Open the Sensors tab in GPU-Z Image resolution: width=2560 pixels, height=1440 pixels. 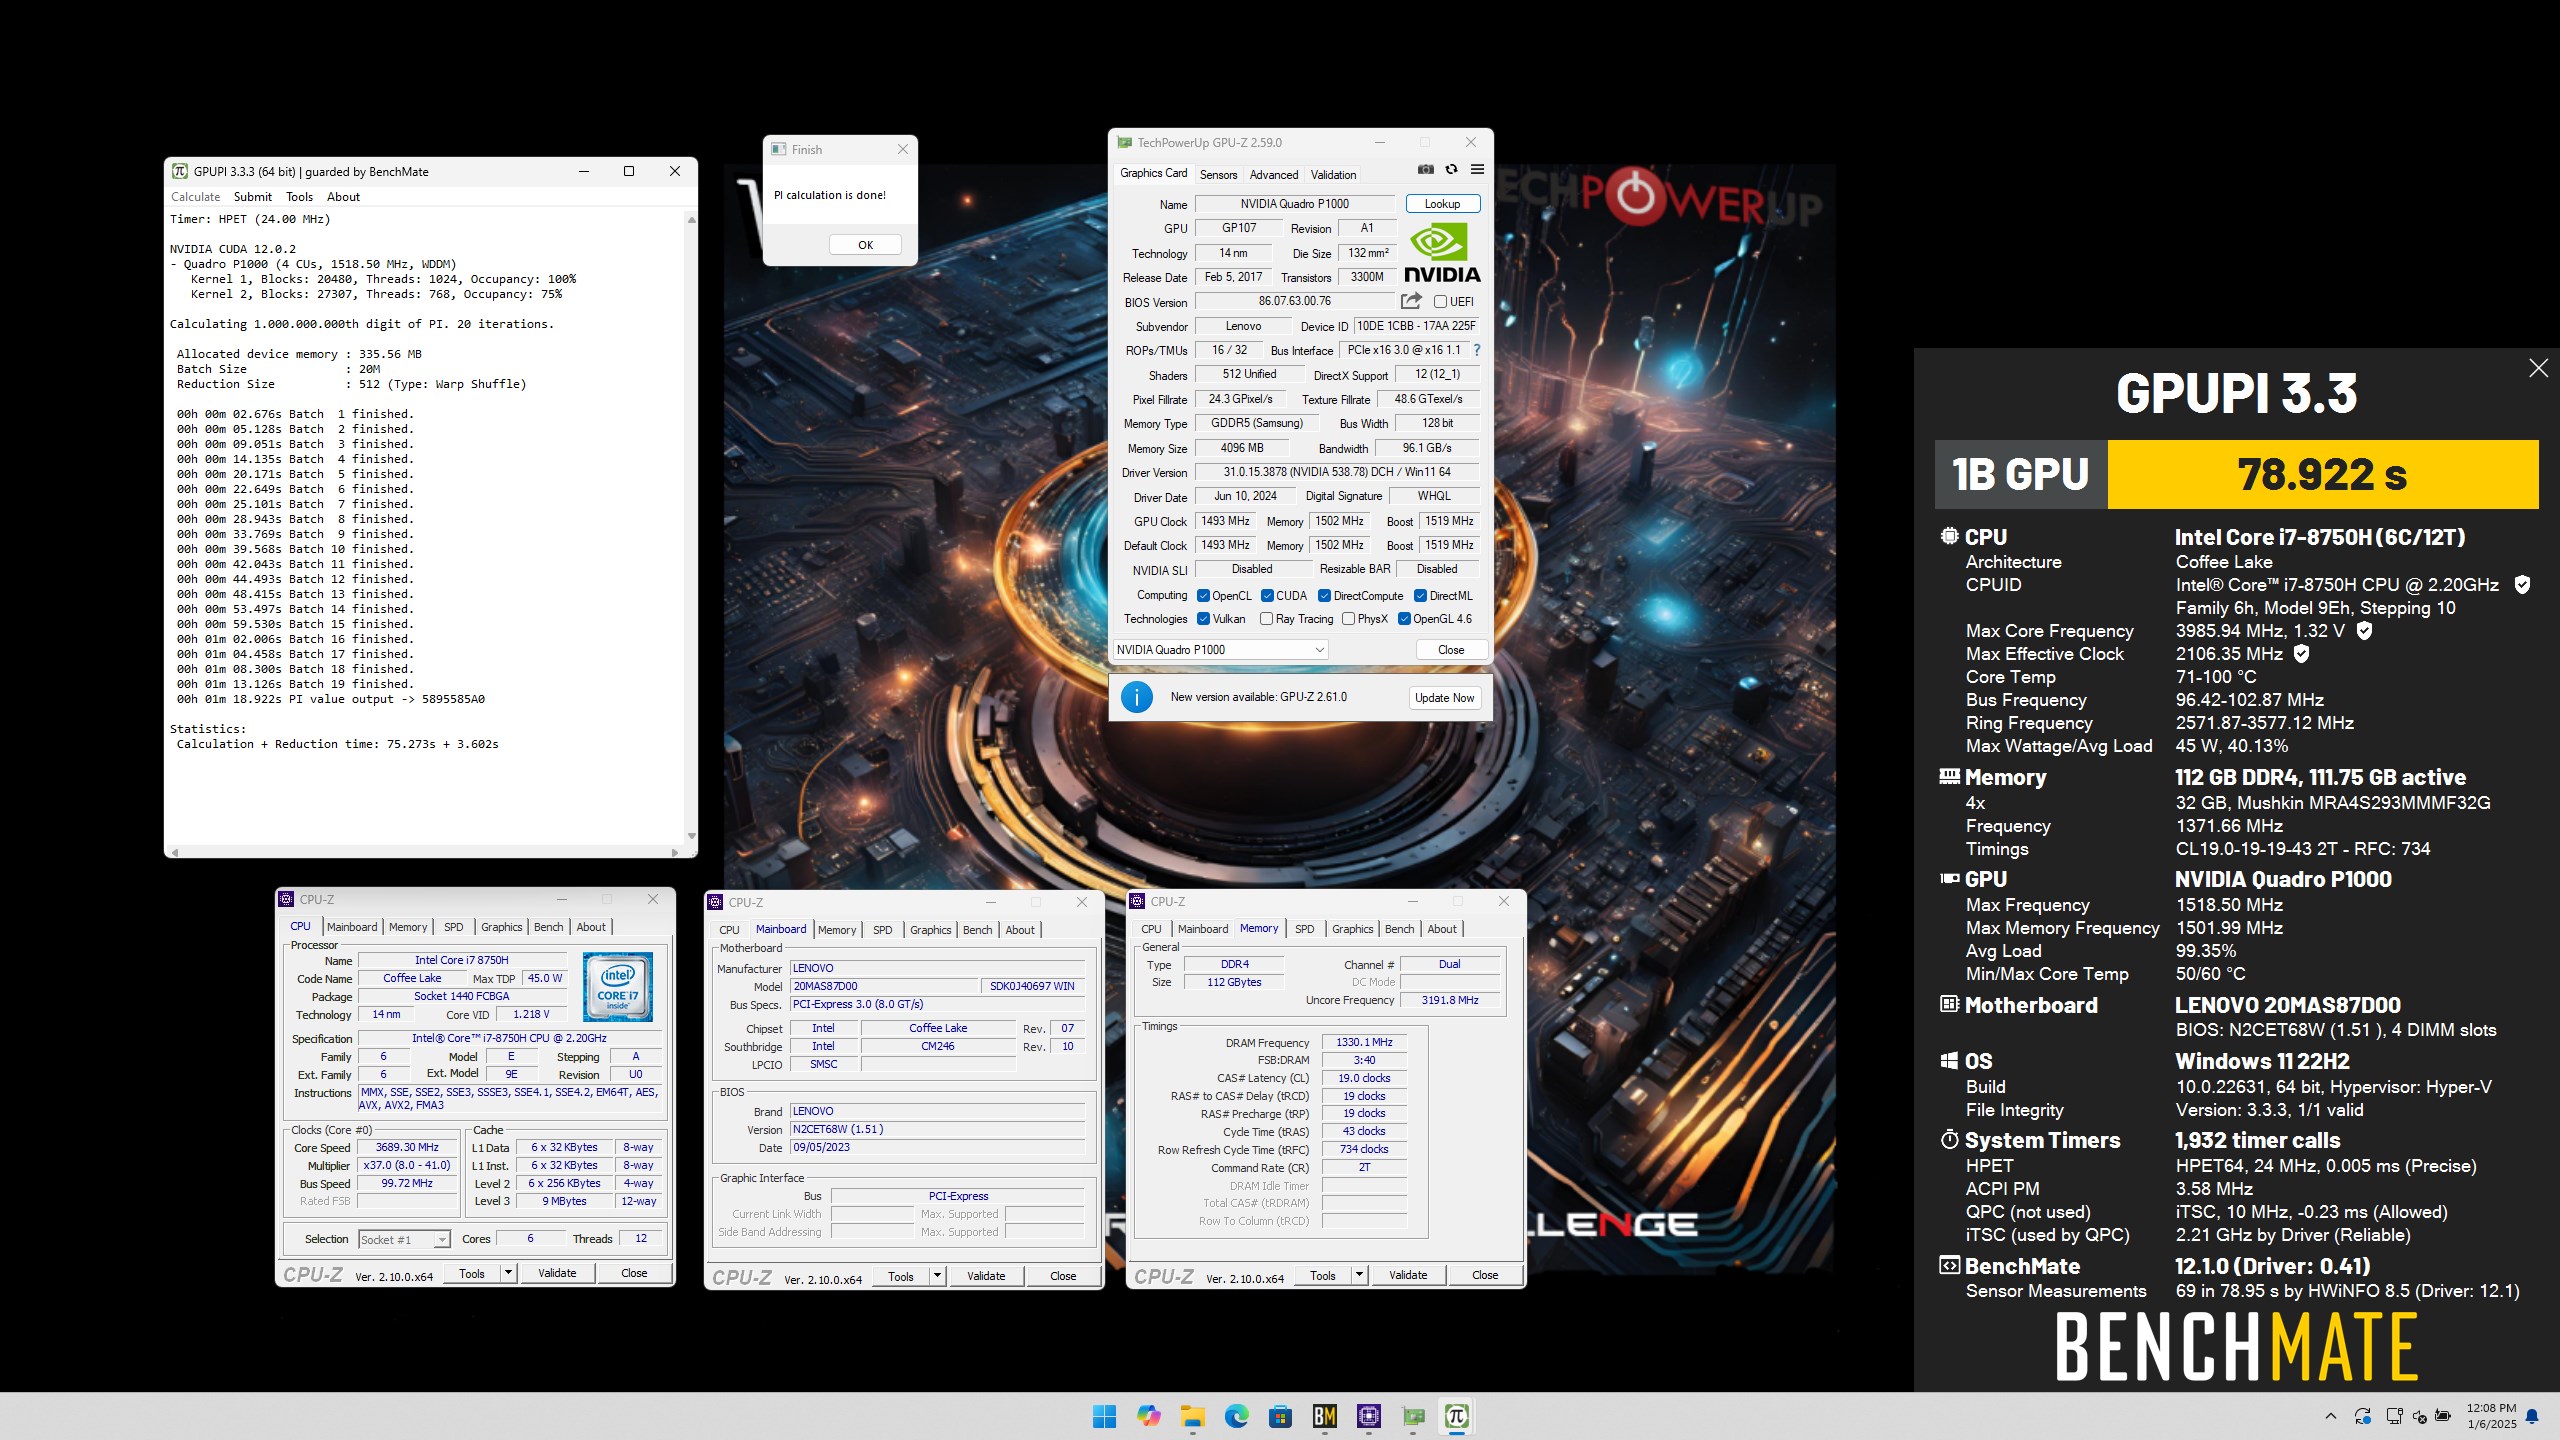1218,175
